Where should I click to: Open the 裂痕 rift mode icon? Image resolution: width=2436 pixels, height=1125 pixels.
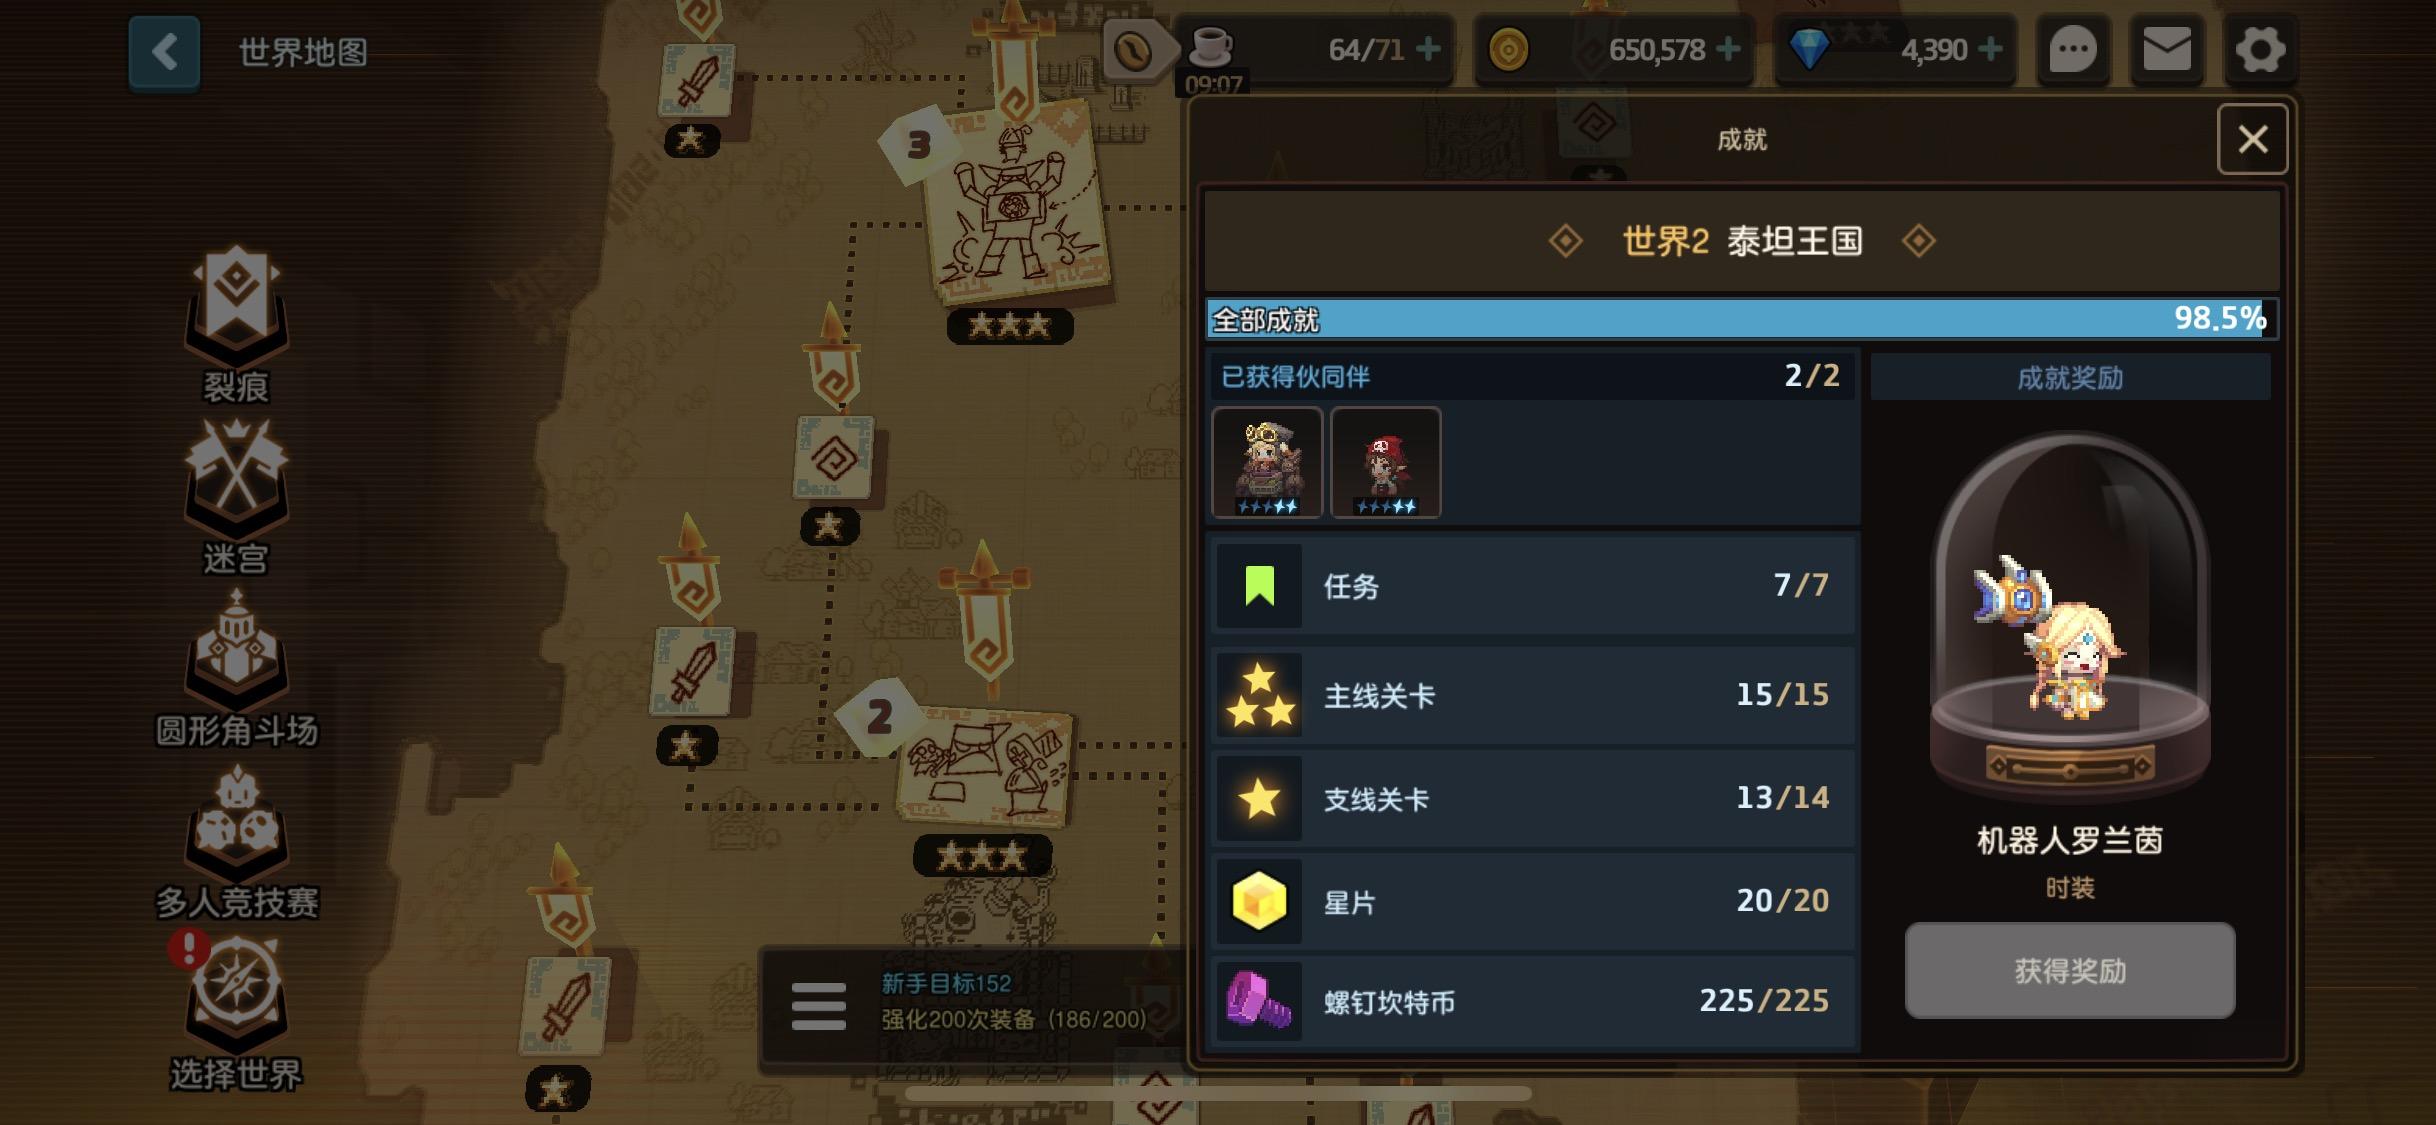tap(236, 321)
